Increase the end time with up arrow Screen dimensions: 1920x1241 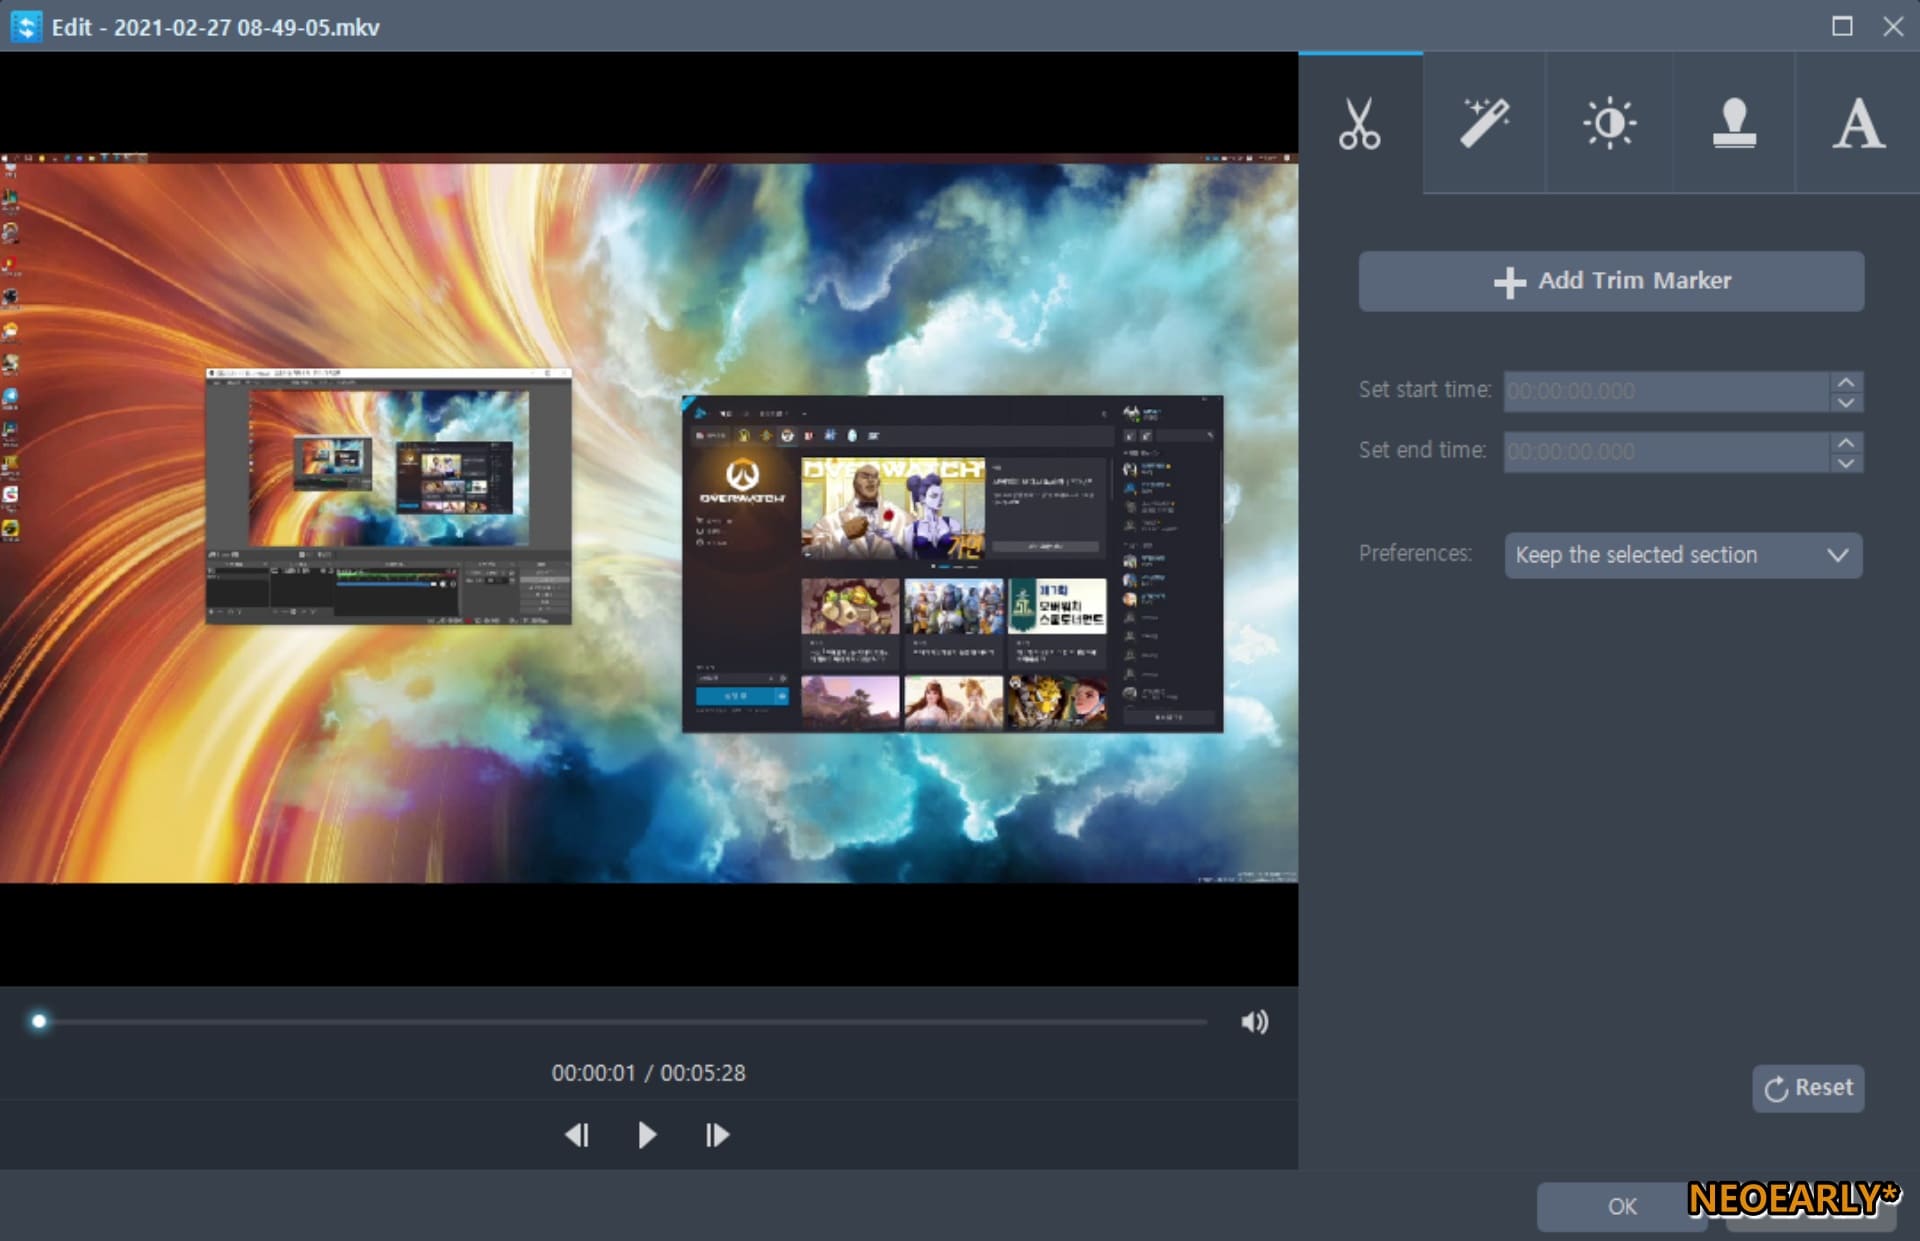point(1846,442)
